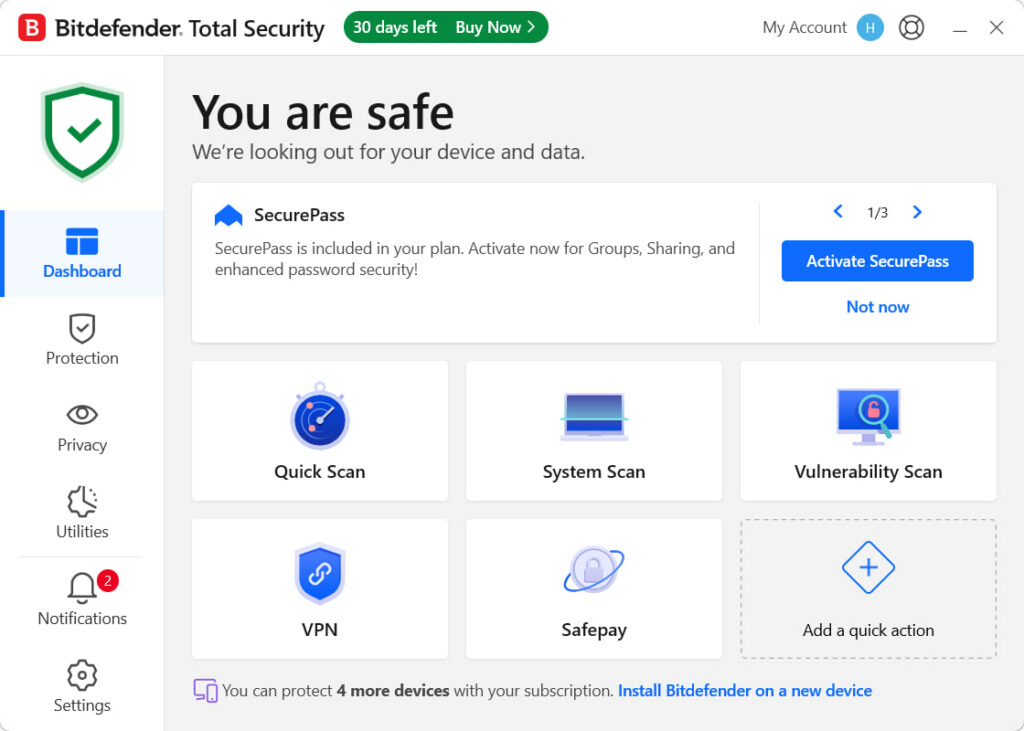The width and height of the screenshot is (1024, 731).
Task: Go to previous recommendation card
Action: coord(839,212)
